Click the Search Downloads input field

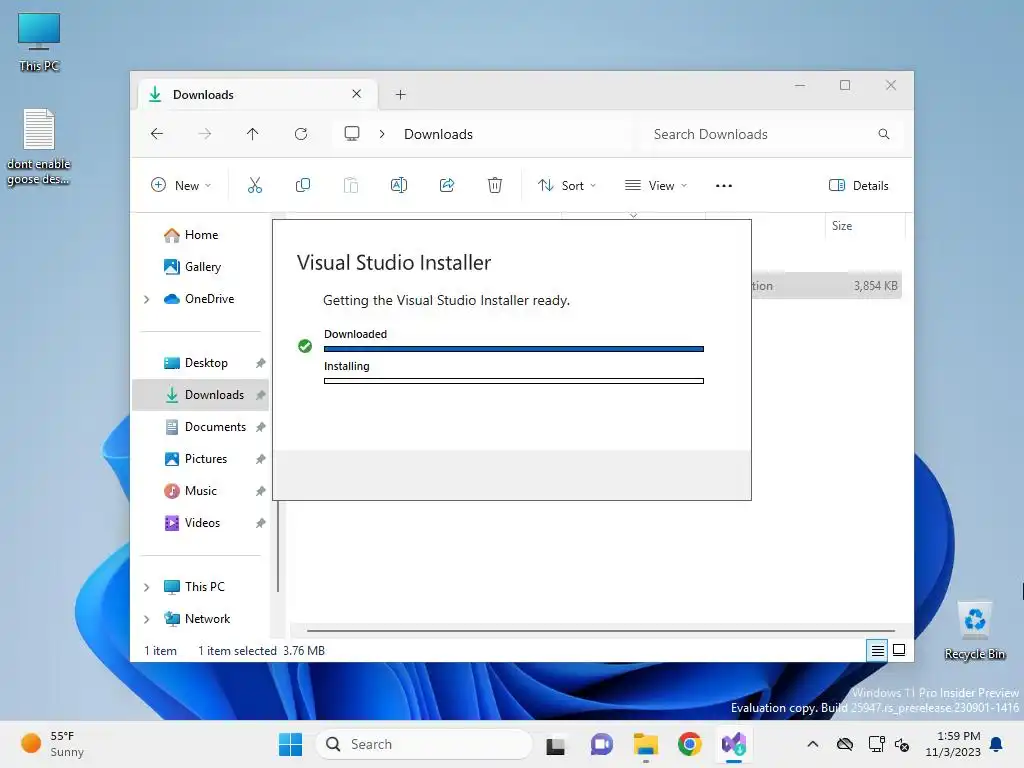(x=771, y=134)
